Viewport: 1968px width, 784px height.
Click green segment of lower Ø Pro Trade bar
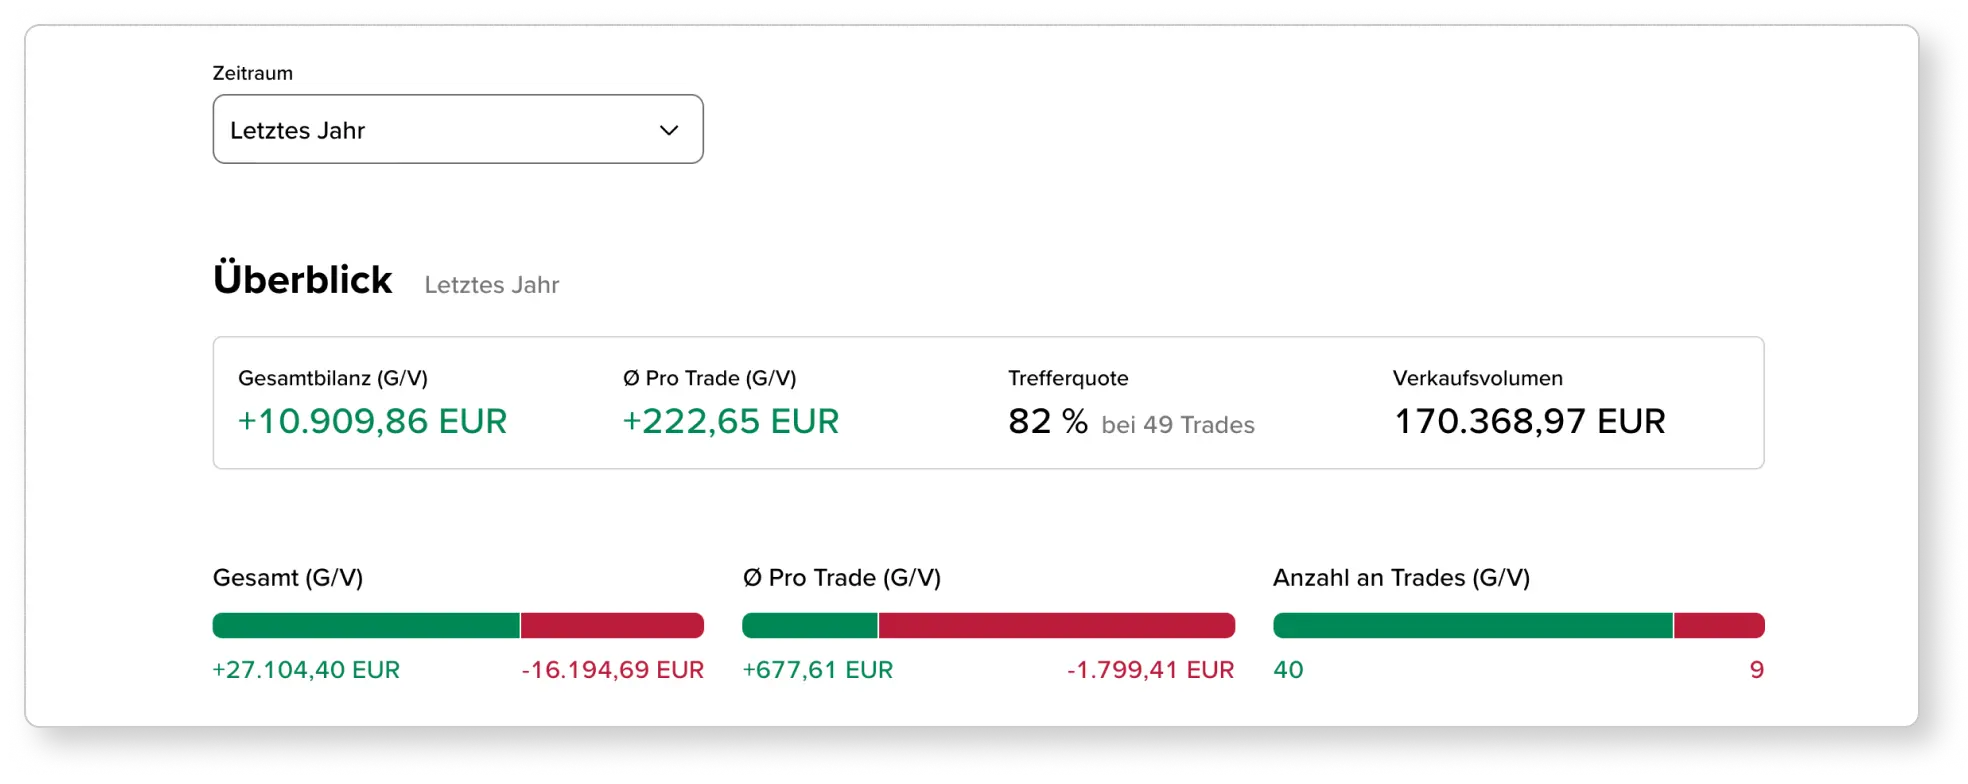pyautogui.click(x=809, y=626)
